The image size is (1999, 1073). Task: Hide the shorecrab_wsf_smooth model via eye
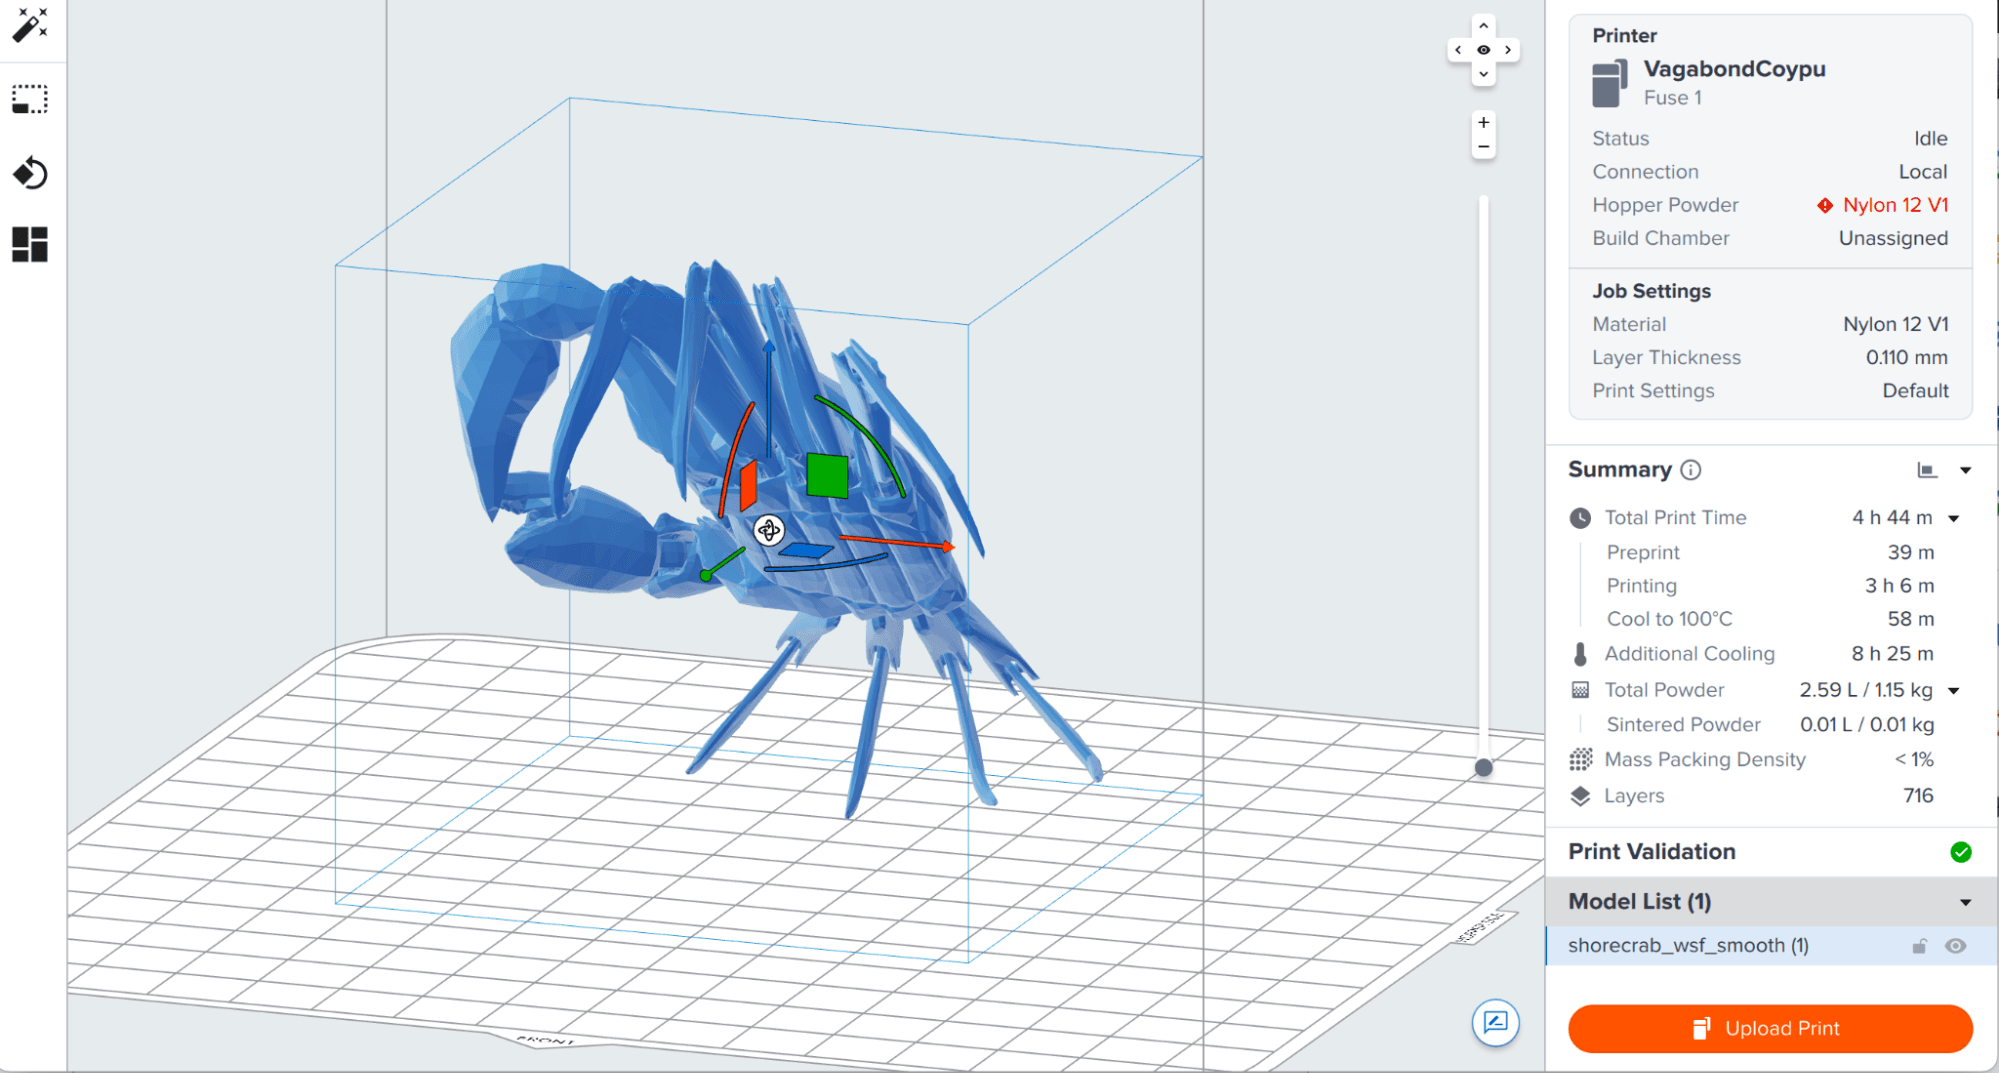pos(1956,946)
